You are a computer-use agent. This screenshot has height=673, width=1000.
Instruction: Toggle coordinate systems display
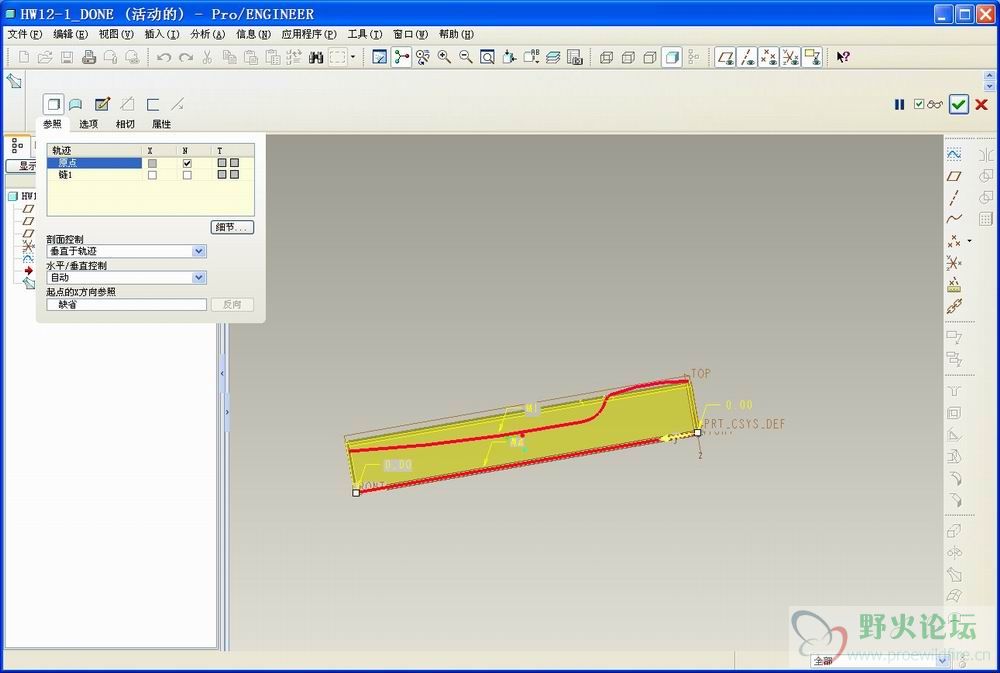[790, 57]
